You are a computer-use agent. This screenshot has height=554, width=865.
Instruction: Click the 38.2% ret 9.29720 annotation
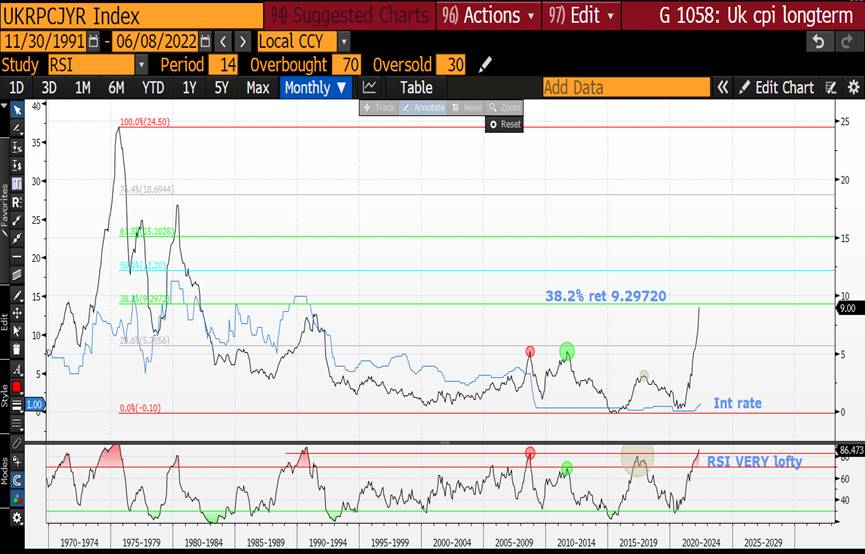click(x=606, y=296)
